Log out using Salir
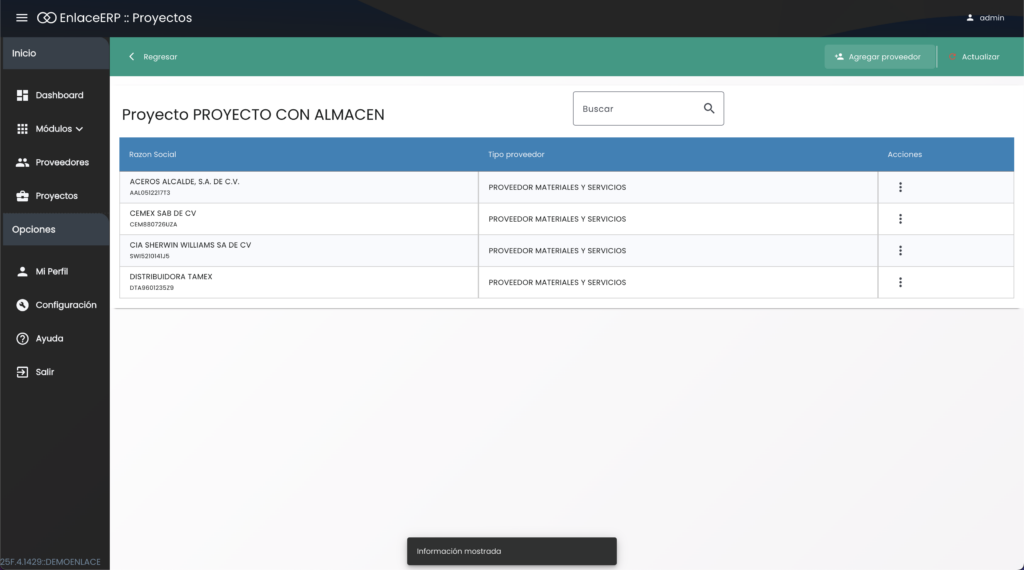1024x570 pixels. click(x=44, y=372)
